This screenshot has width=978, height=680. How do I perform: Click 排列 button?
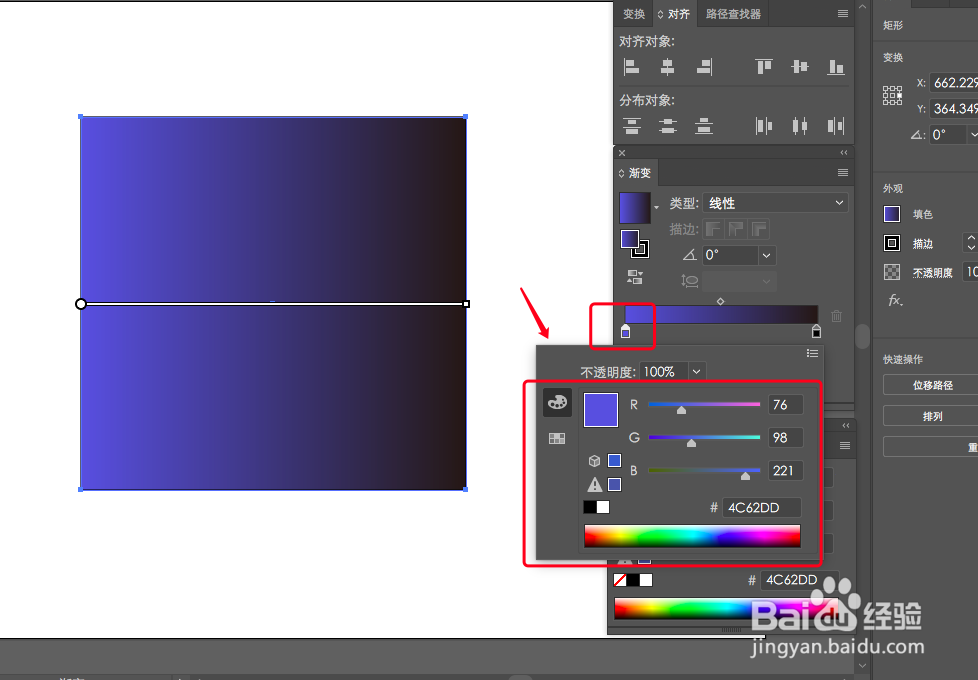click(x=932, y=416)
